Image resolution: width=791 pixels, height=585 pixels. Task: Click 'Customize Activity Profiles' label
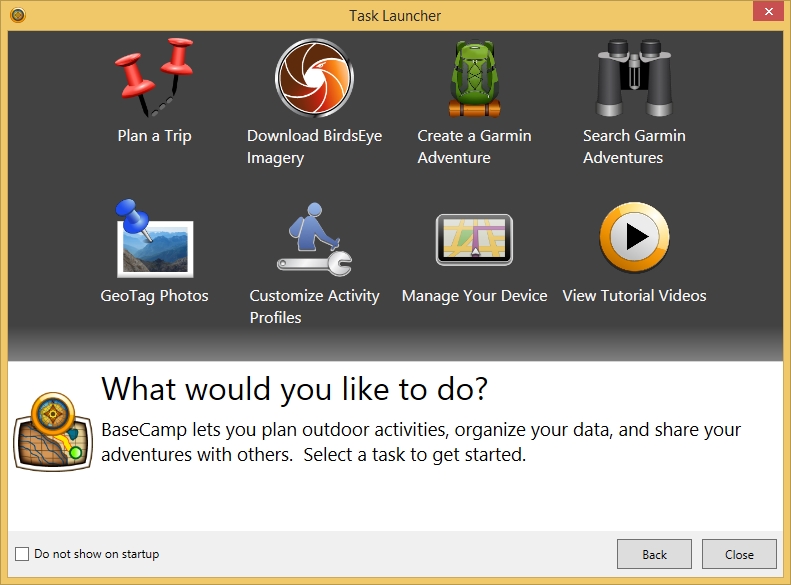click(314, 307)
